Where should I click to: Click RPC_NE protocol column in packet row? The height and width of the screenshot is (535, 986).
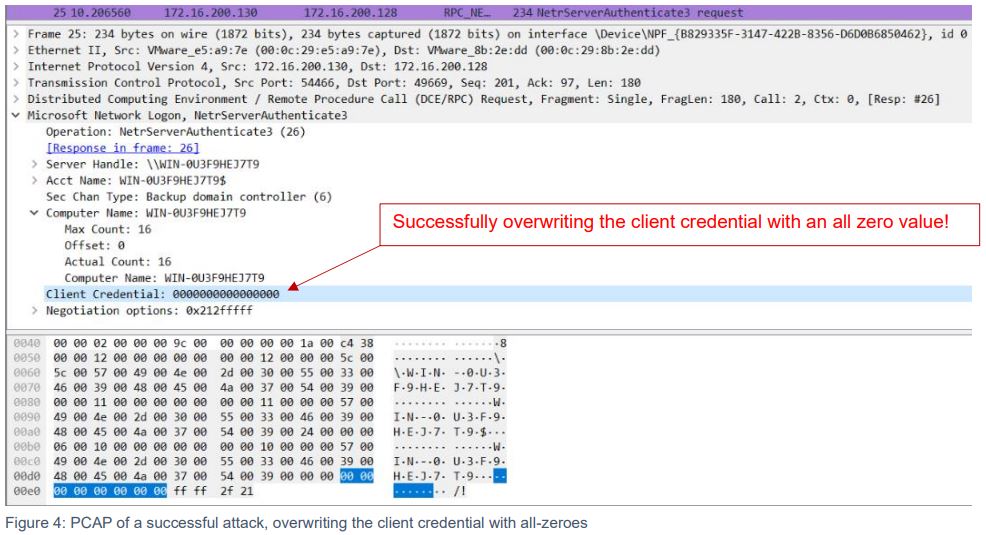point(467,13)
